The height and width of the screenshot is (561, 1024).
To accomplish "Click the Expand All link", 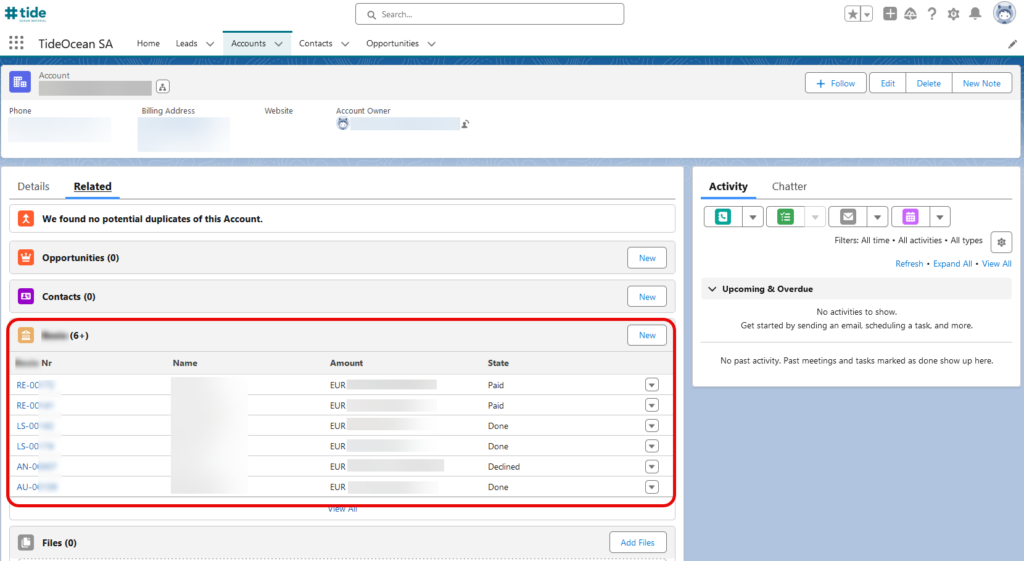I will tap(952, 264).
